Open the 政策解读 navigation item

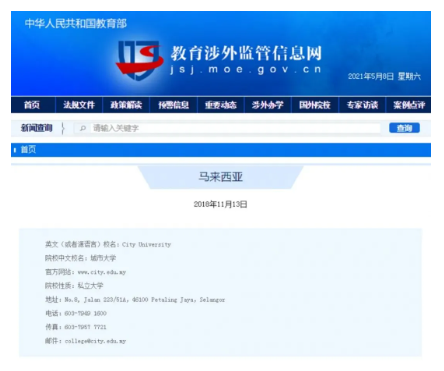126,105
